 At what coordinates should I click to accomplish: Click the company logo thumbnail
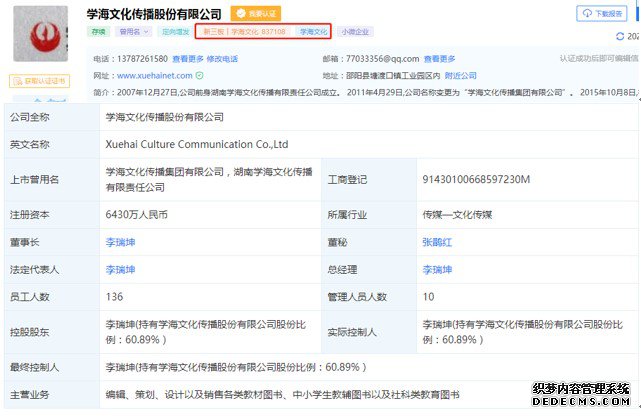40,34
